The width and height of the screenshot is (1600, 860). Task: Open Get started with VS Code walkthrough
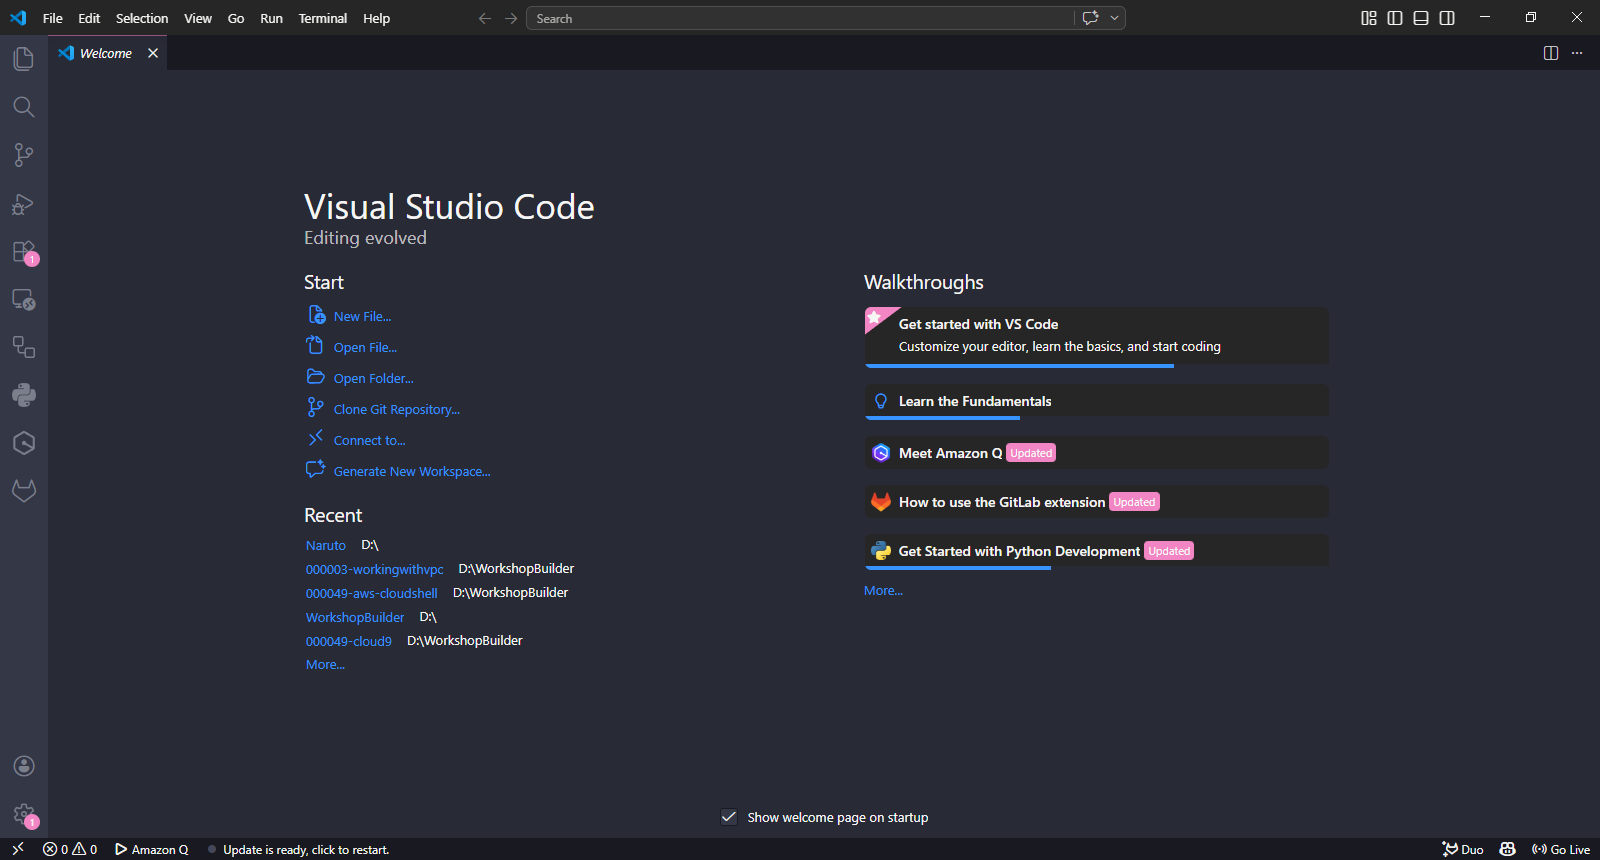(1096, 336)
